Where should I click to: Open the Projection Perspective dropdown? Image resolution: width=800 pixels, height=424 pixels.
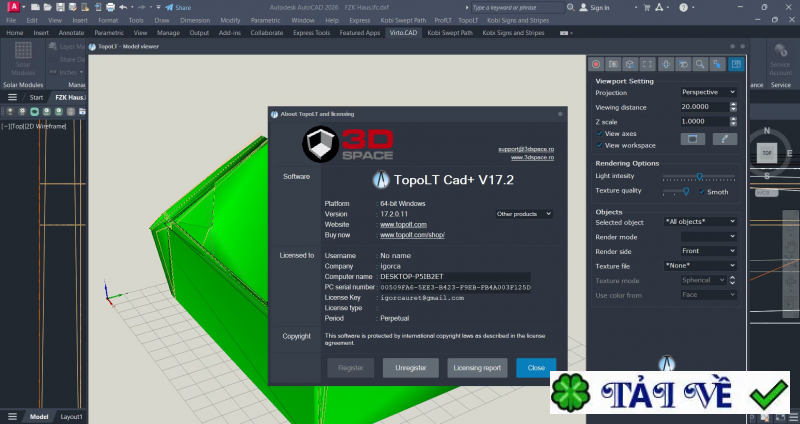click(709, 92)
